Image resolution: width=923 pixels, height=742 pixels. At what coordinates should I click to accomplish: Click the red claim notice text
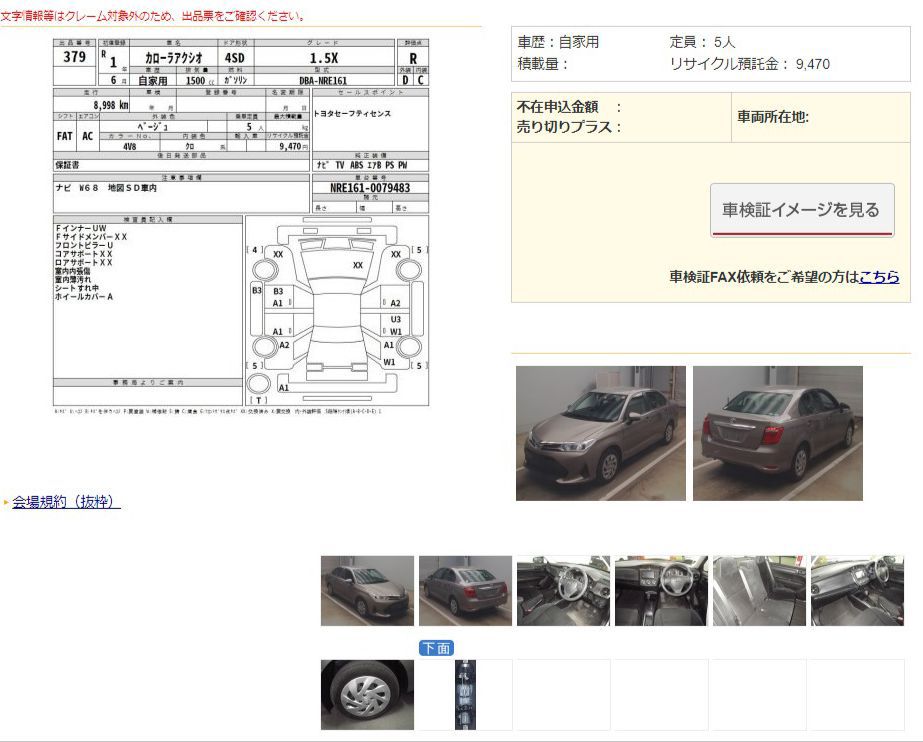pos(153,16)
